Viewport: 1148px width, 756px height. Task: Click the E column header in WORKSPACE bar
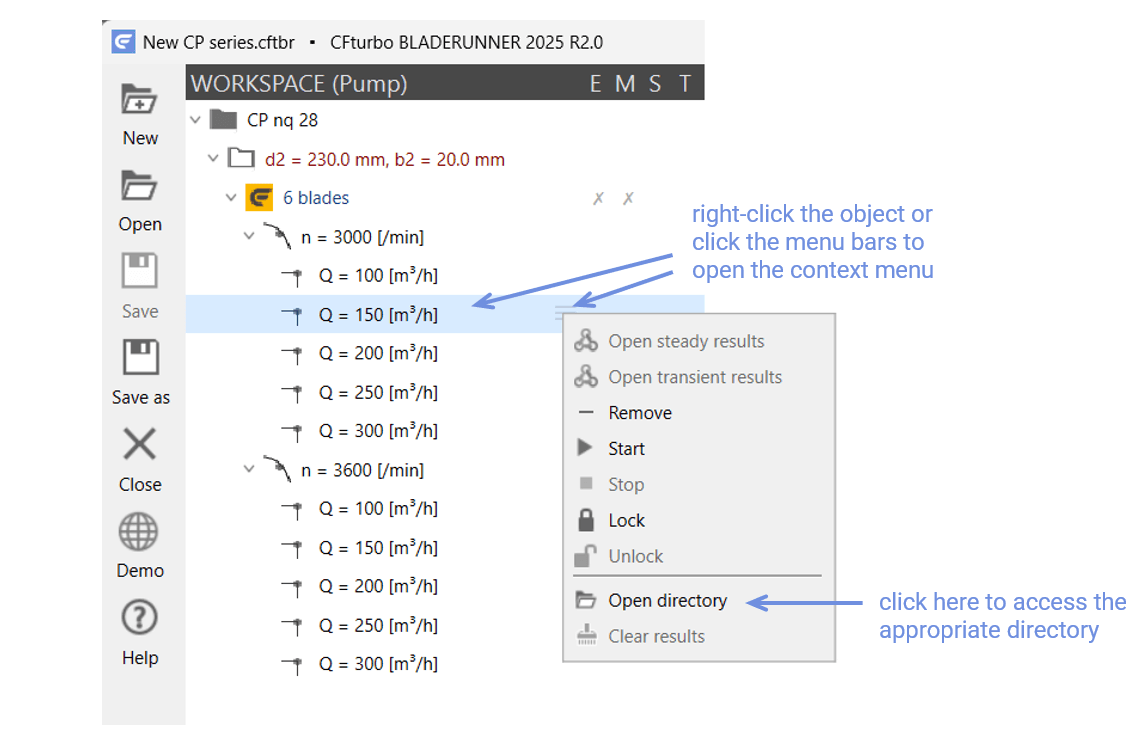pyautogui.click(x=595, y=84)
